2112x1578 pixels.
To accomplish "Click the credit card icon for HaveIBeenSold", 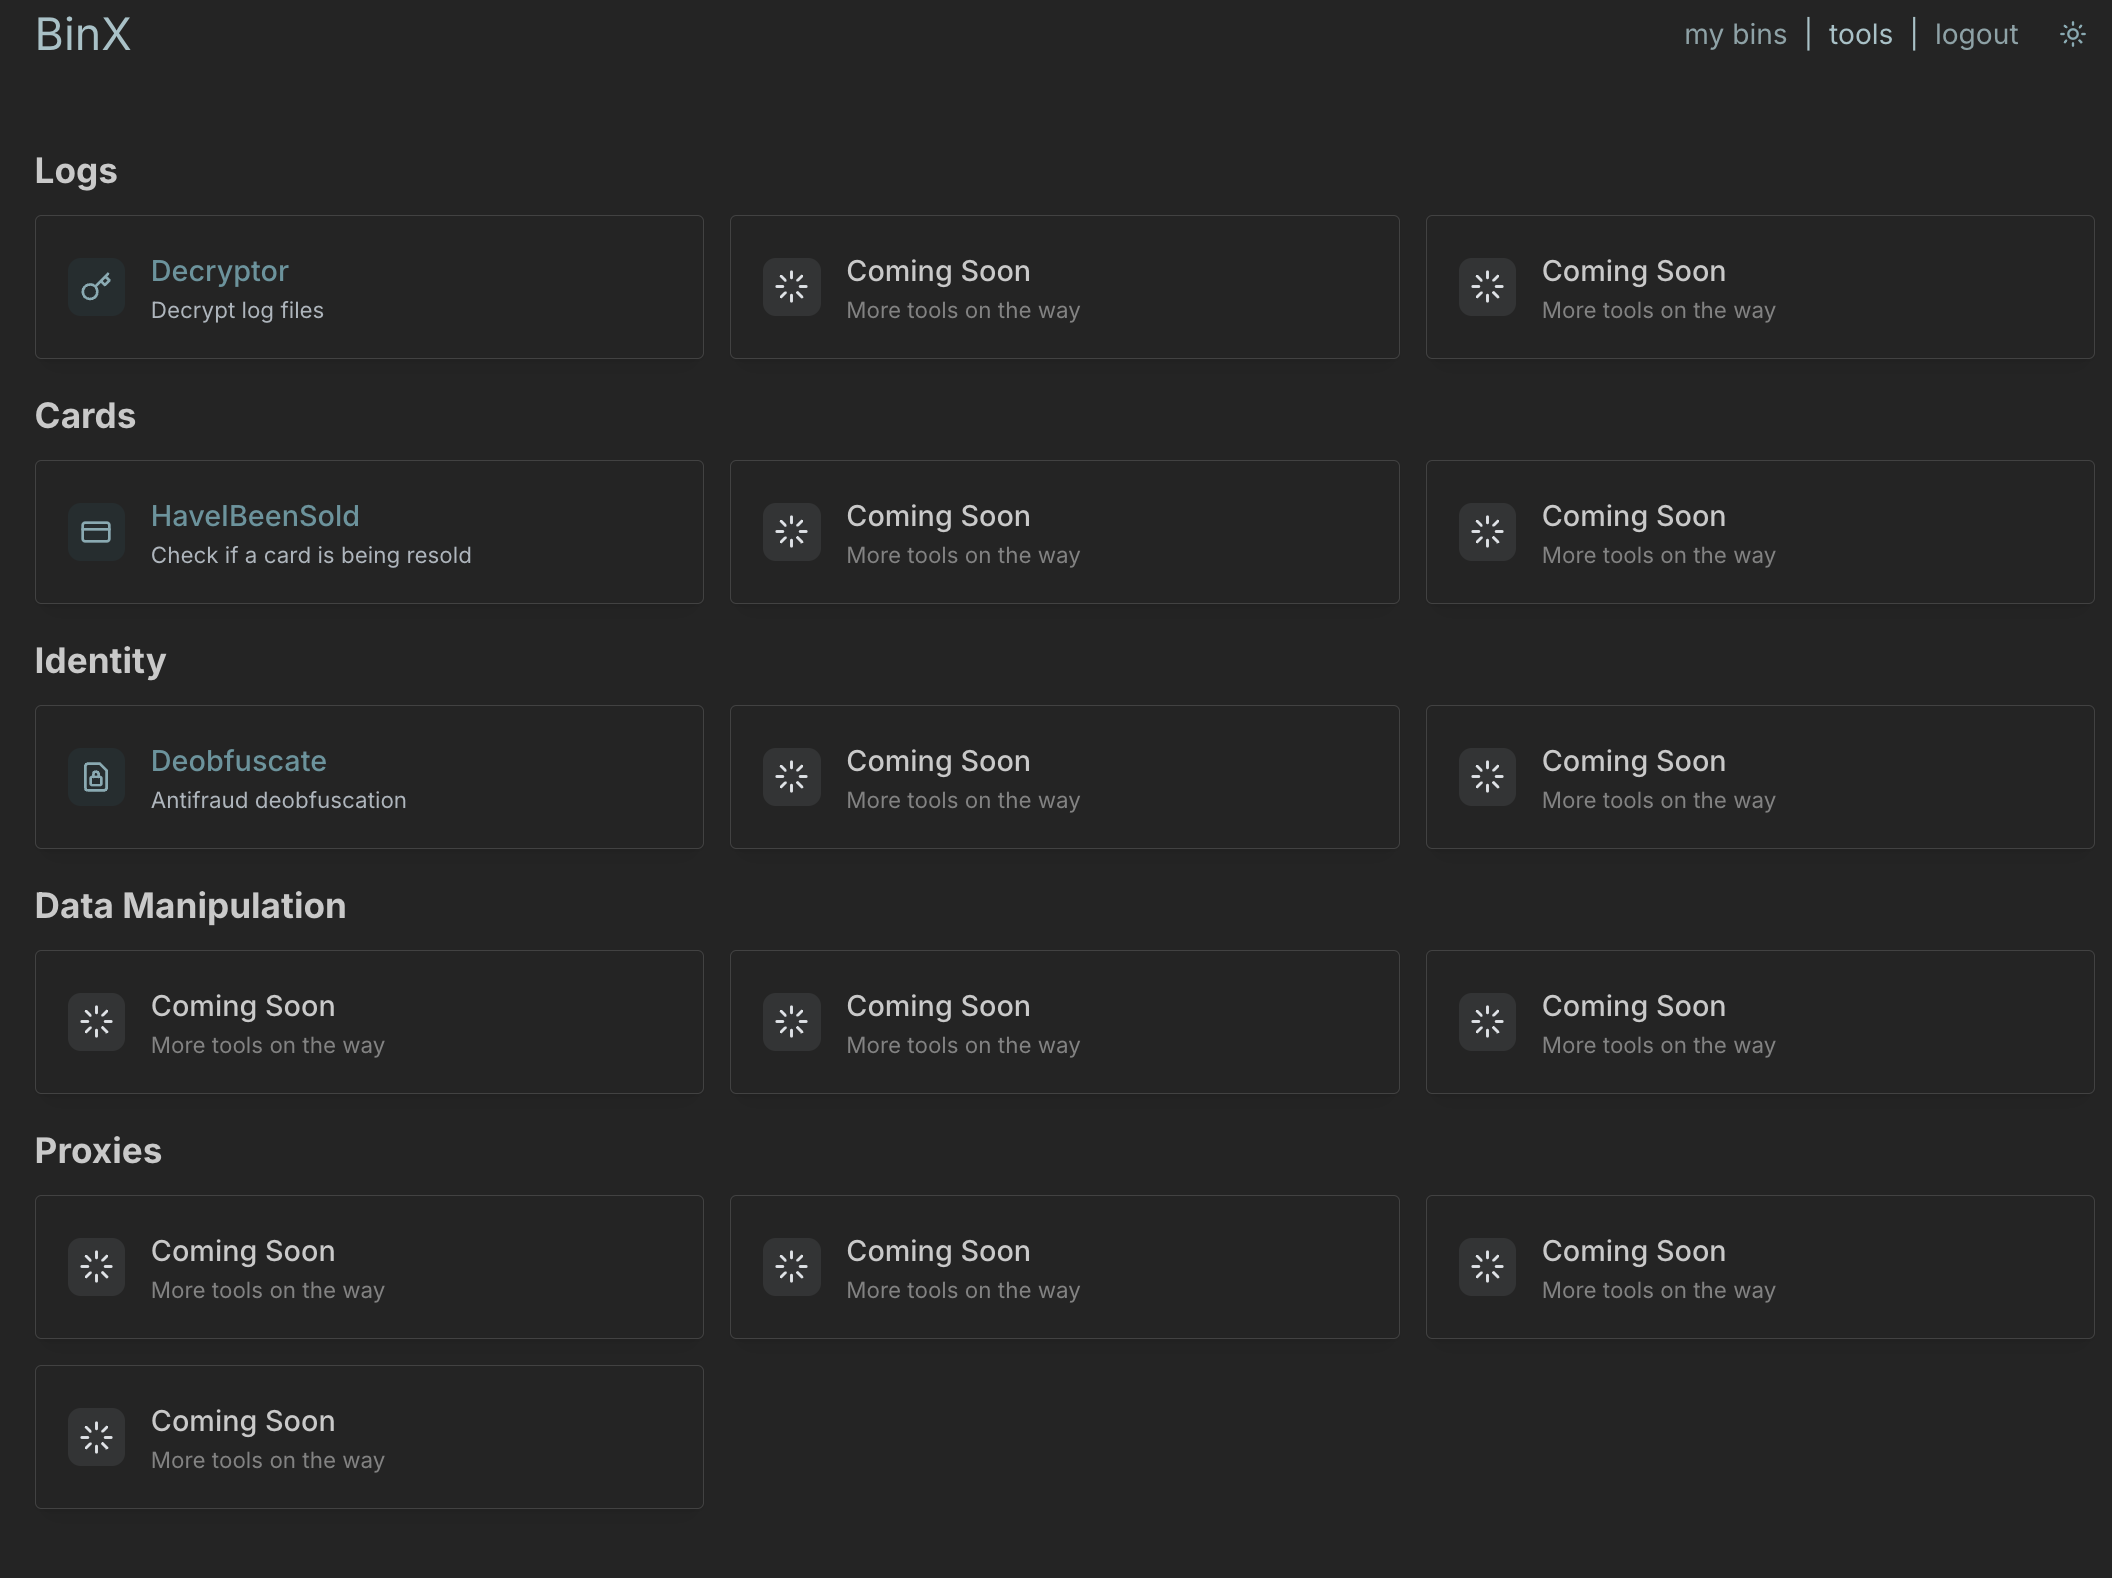I will click(x=96, y=532).
